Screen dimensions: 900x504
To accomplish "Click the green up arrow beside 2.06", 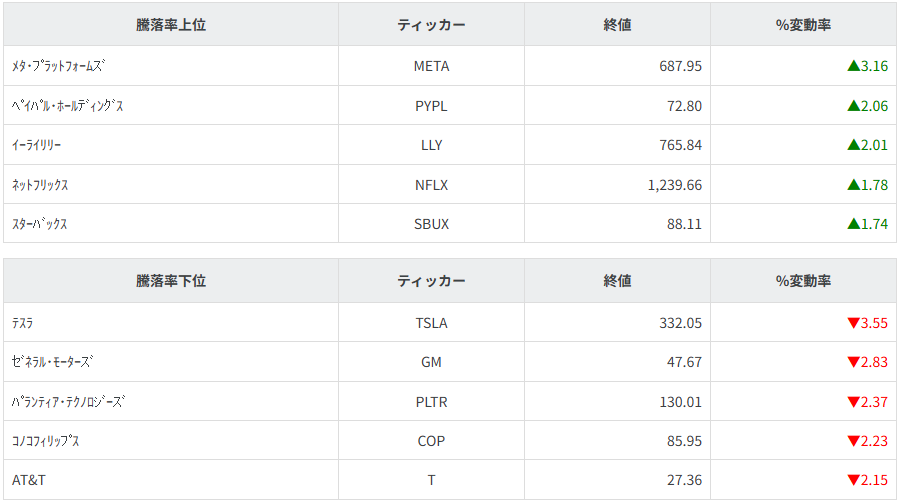I will (853, 105).
